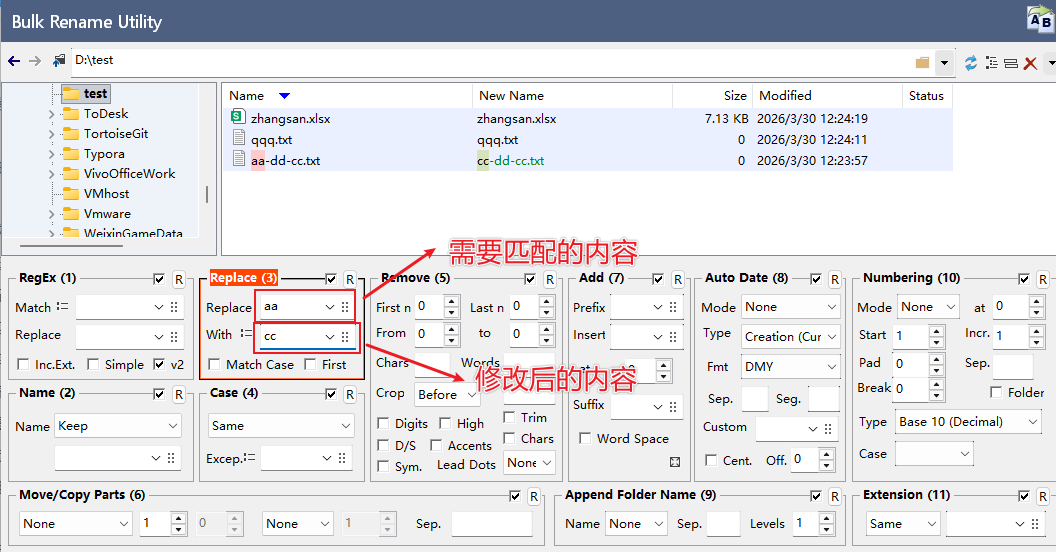Viewport: 1056px width, 552px height.
Task: Check the Digits option in Remove
Action: click(384, 424)
